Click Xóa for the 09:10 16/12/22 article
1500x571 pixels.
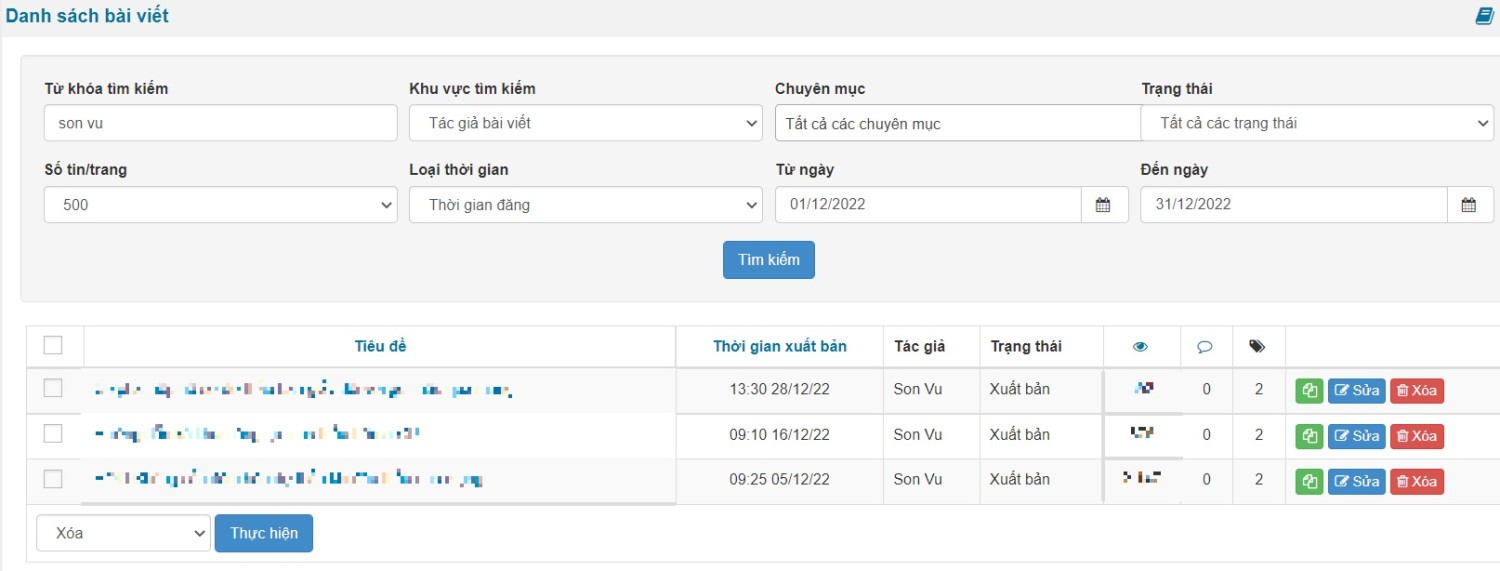click(1416, 436)
